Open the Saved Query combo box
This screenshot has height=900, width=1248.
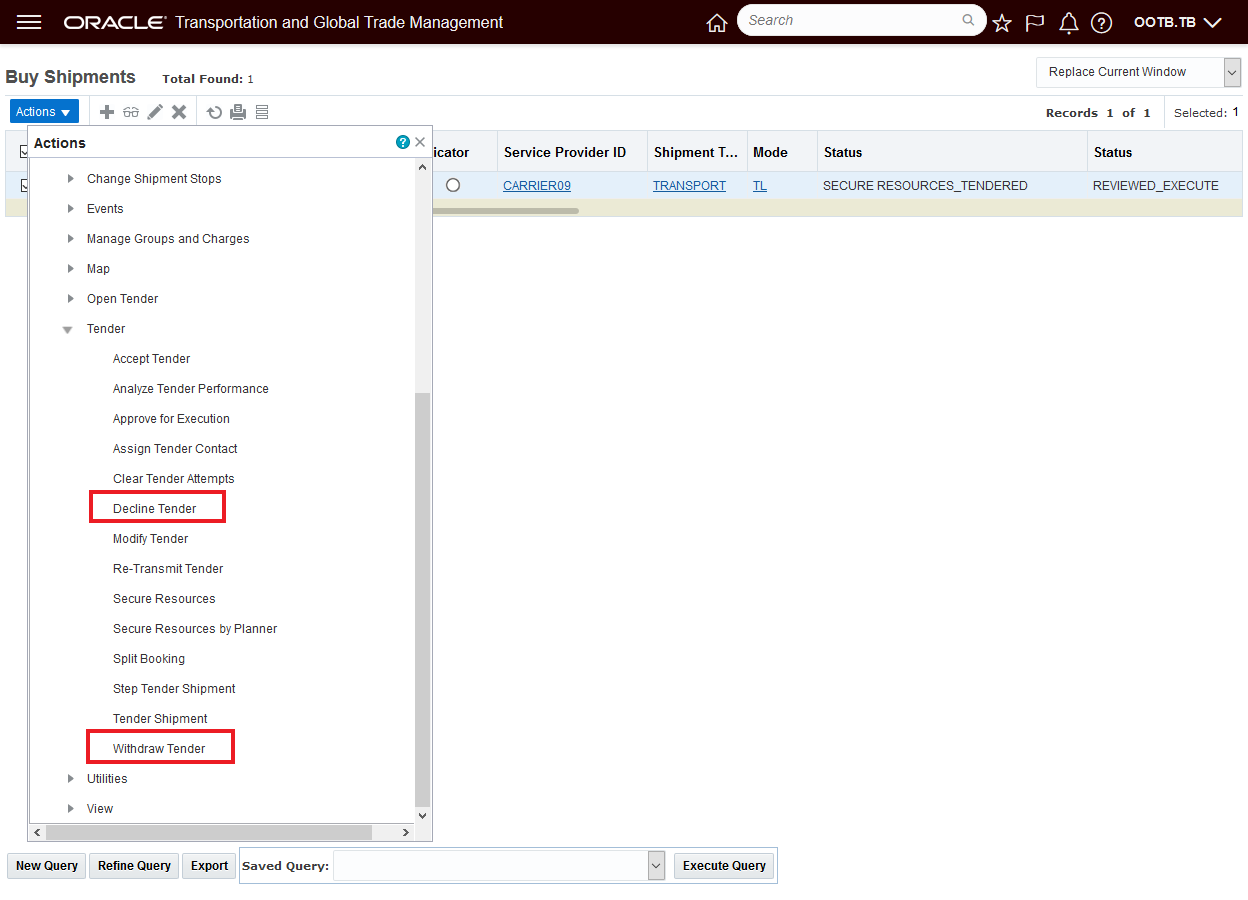pos(499,866)
